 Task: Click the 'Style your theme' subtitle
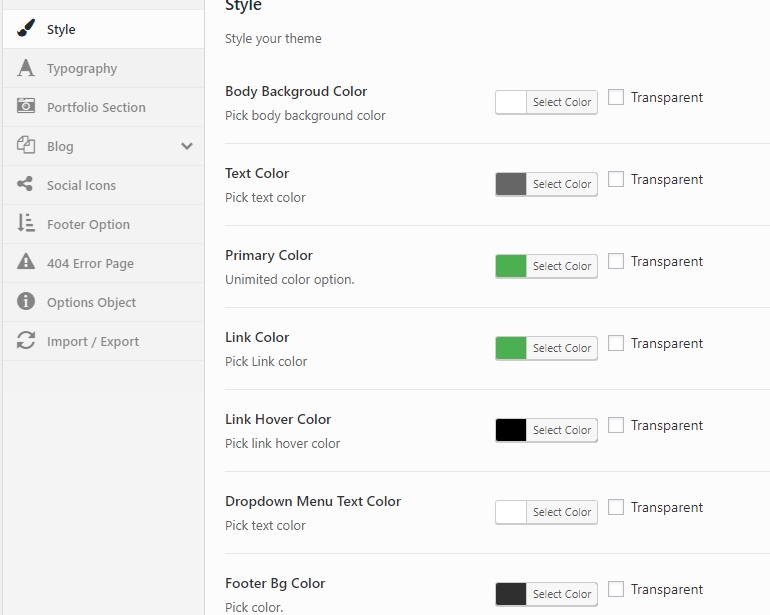coord(273,39)
